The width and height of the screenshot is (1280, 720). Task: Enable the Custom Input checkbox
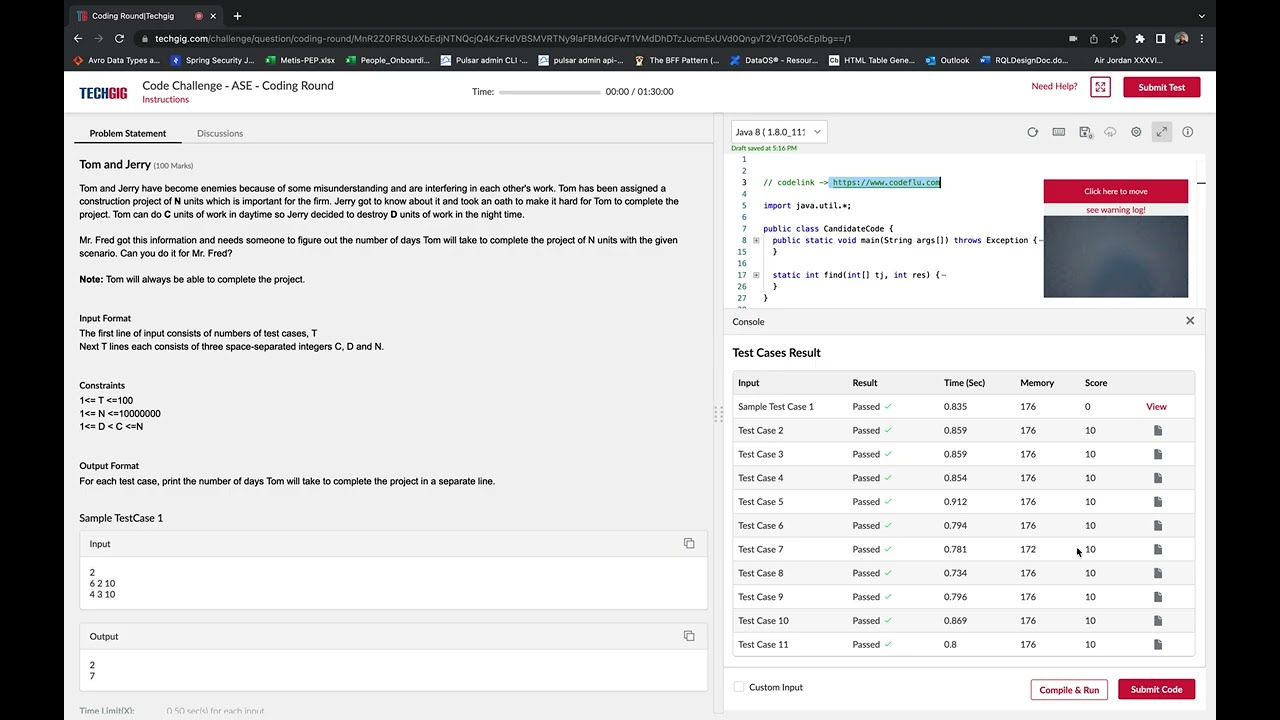pos(739,687)
